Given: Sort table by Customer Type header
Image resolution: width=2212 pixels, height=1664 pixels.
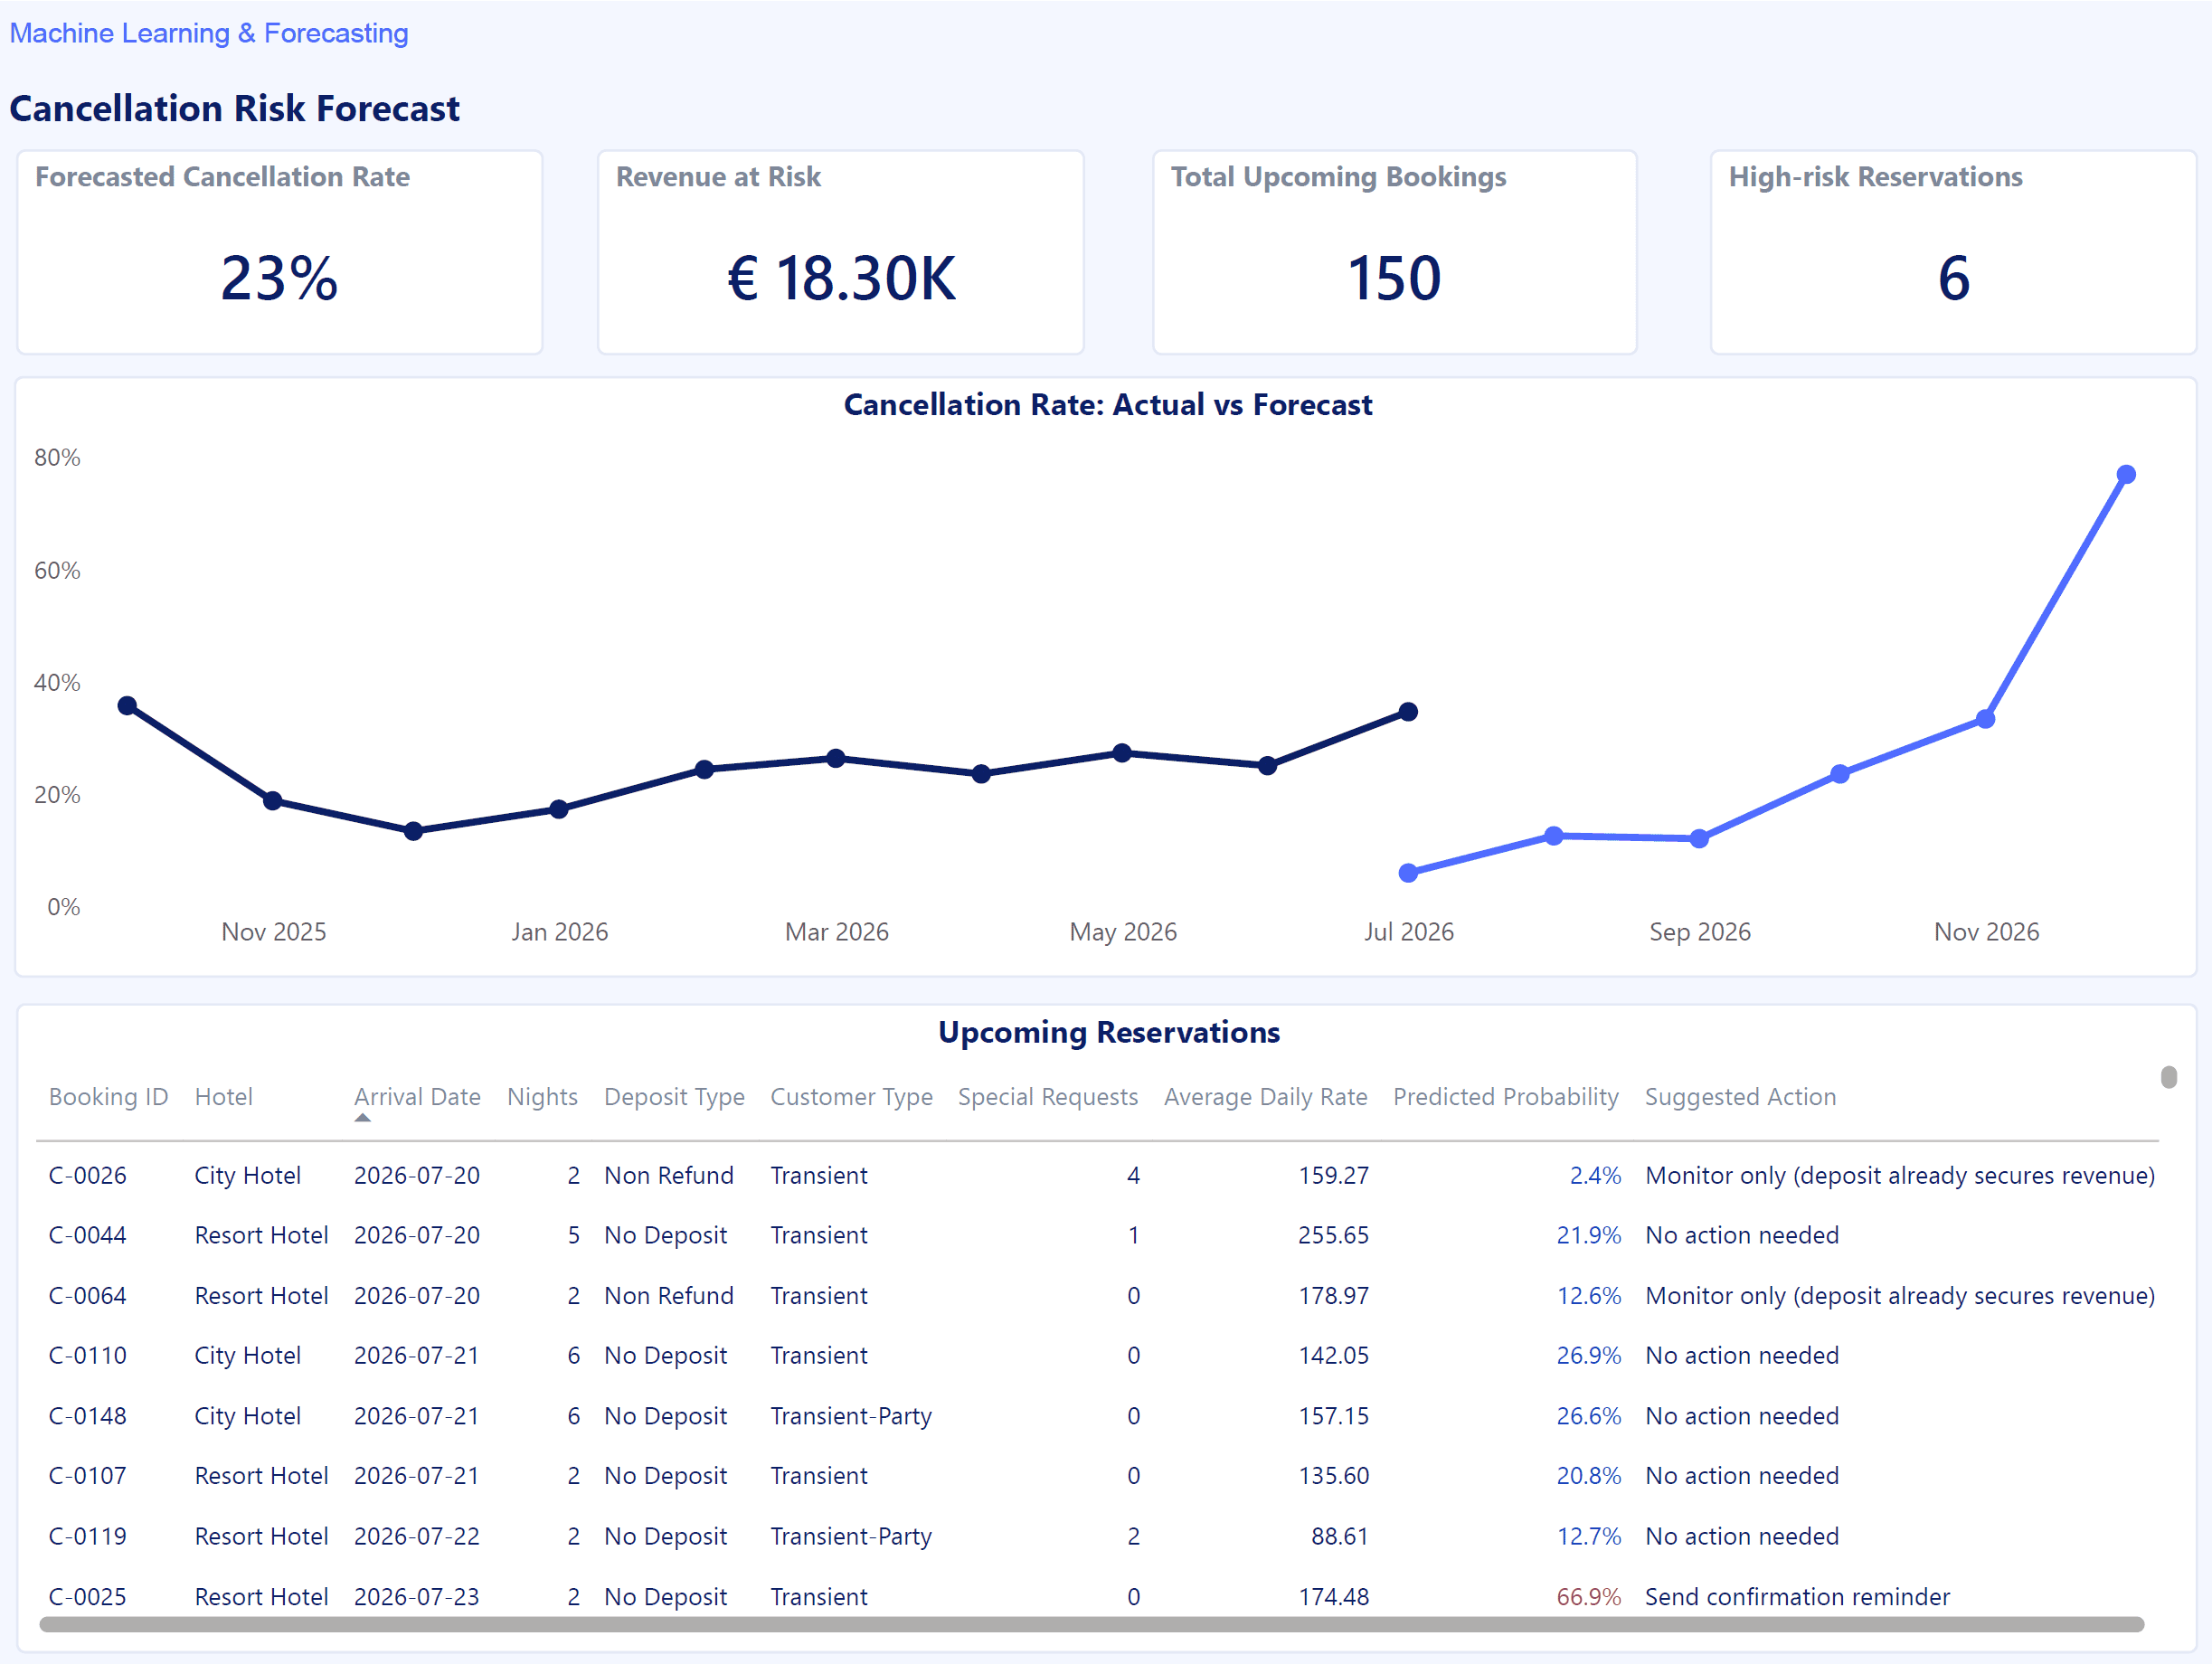Looking at the screenshot, I should 852,1097.
